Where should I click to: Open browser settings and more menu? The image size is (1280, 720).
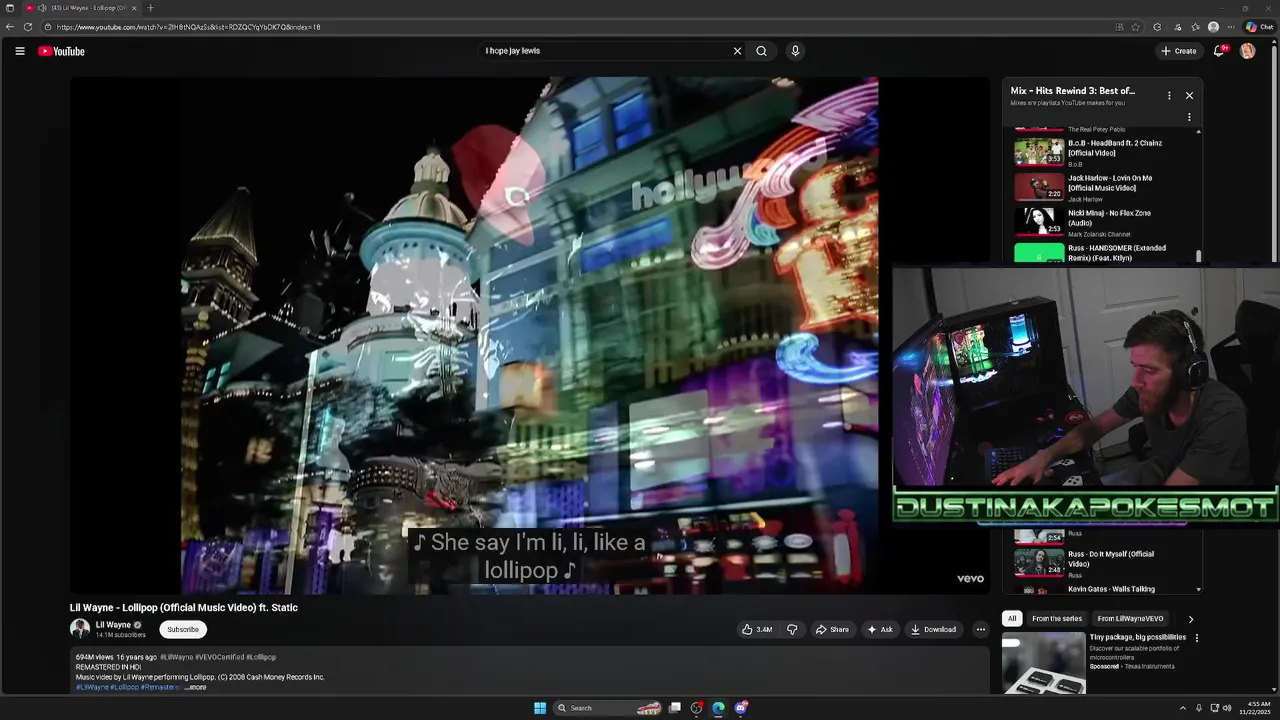point(1231,27)
